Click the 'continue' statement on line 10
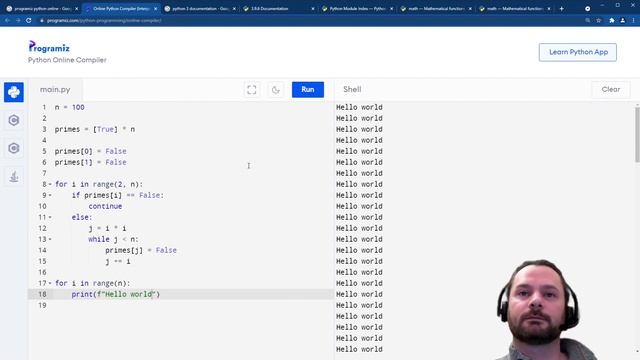Image resolution: width=640 pixels, height=360 pixels. pos(105,207)
